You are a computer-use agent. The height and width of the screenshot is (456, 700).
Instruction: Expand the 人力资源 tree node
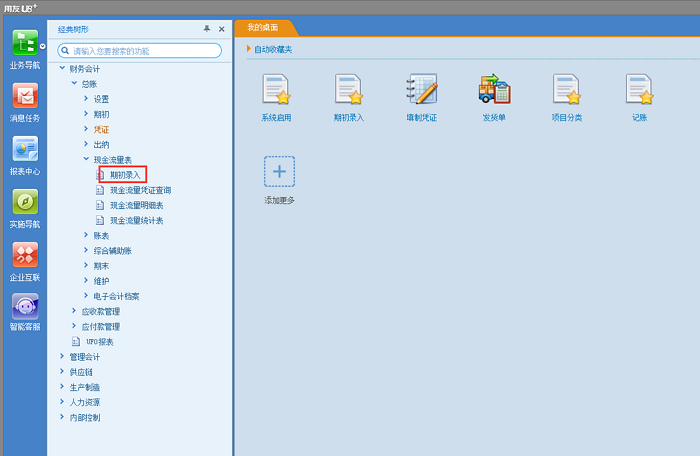coord(62,402)
